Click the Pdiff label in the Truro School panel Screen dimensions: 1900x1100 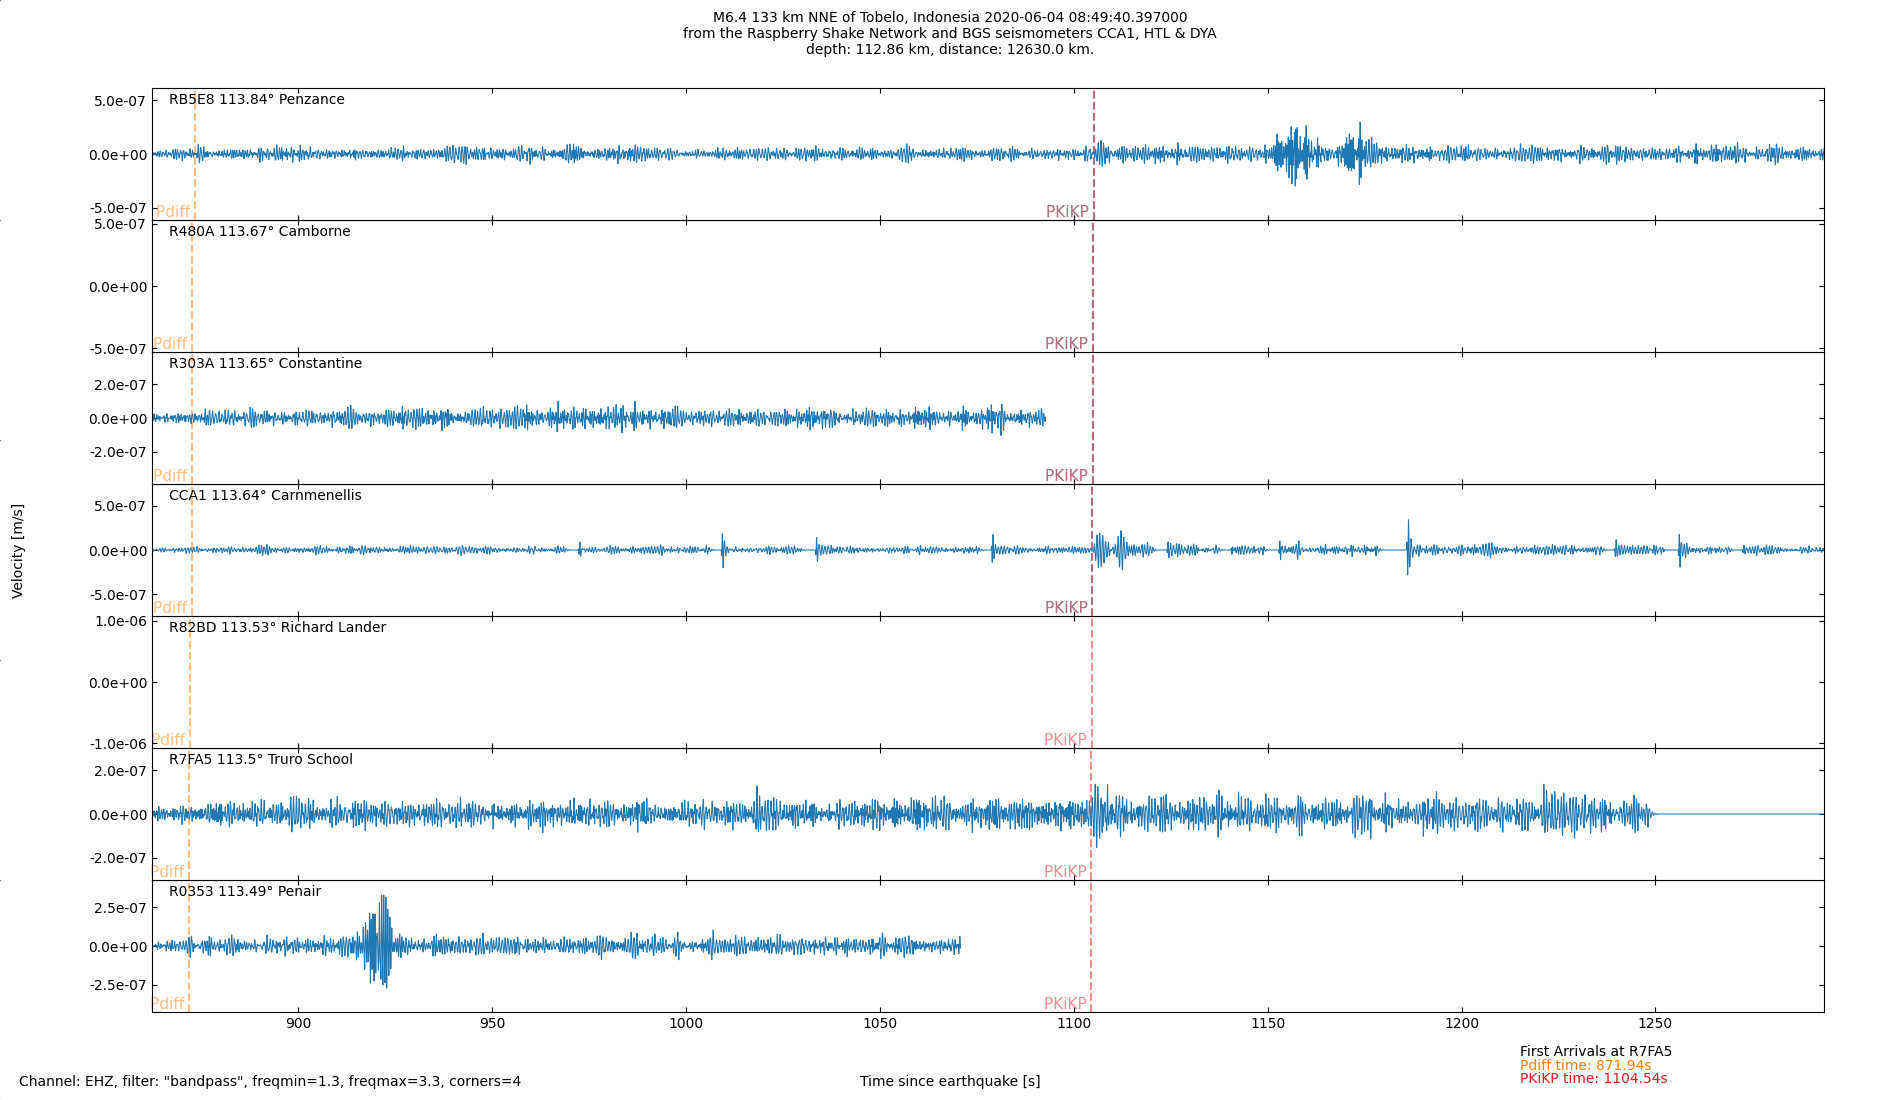click(168, 872)
